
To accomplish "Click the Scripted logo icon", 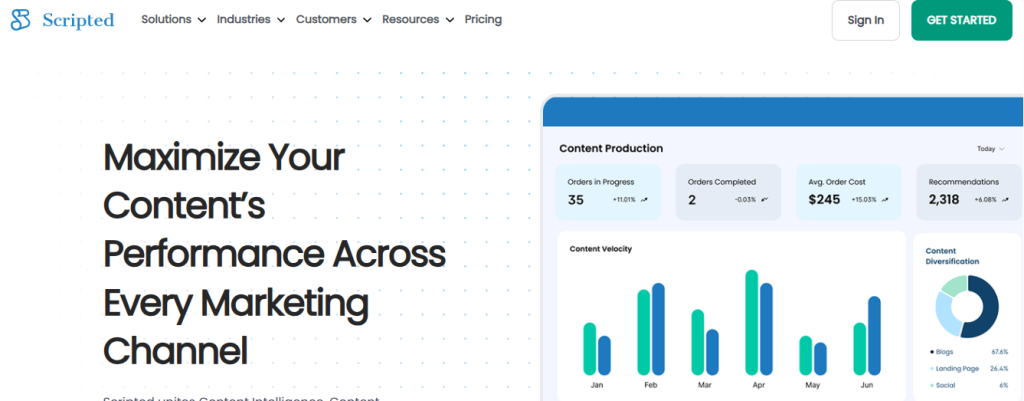I will click(x=20, y=20).
